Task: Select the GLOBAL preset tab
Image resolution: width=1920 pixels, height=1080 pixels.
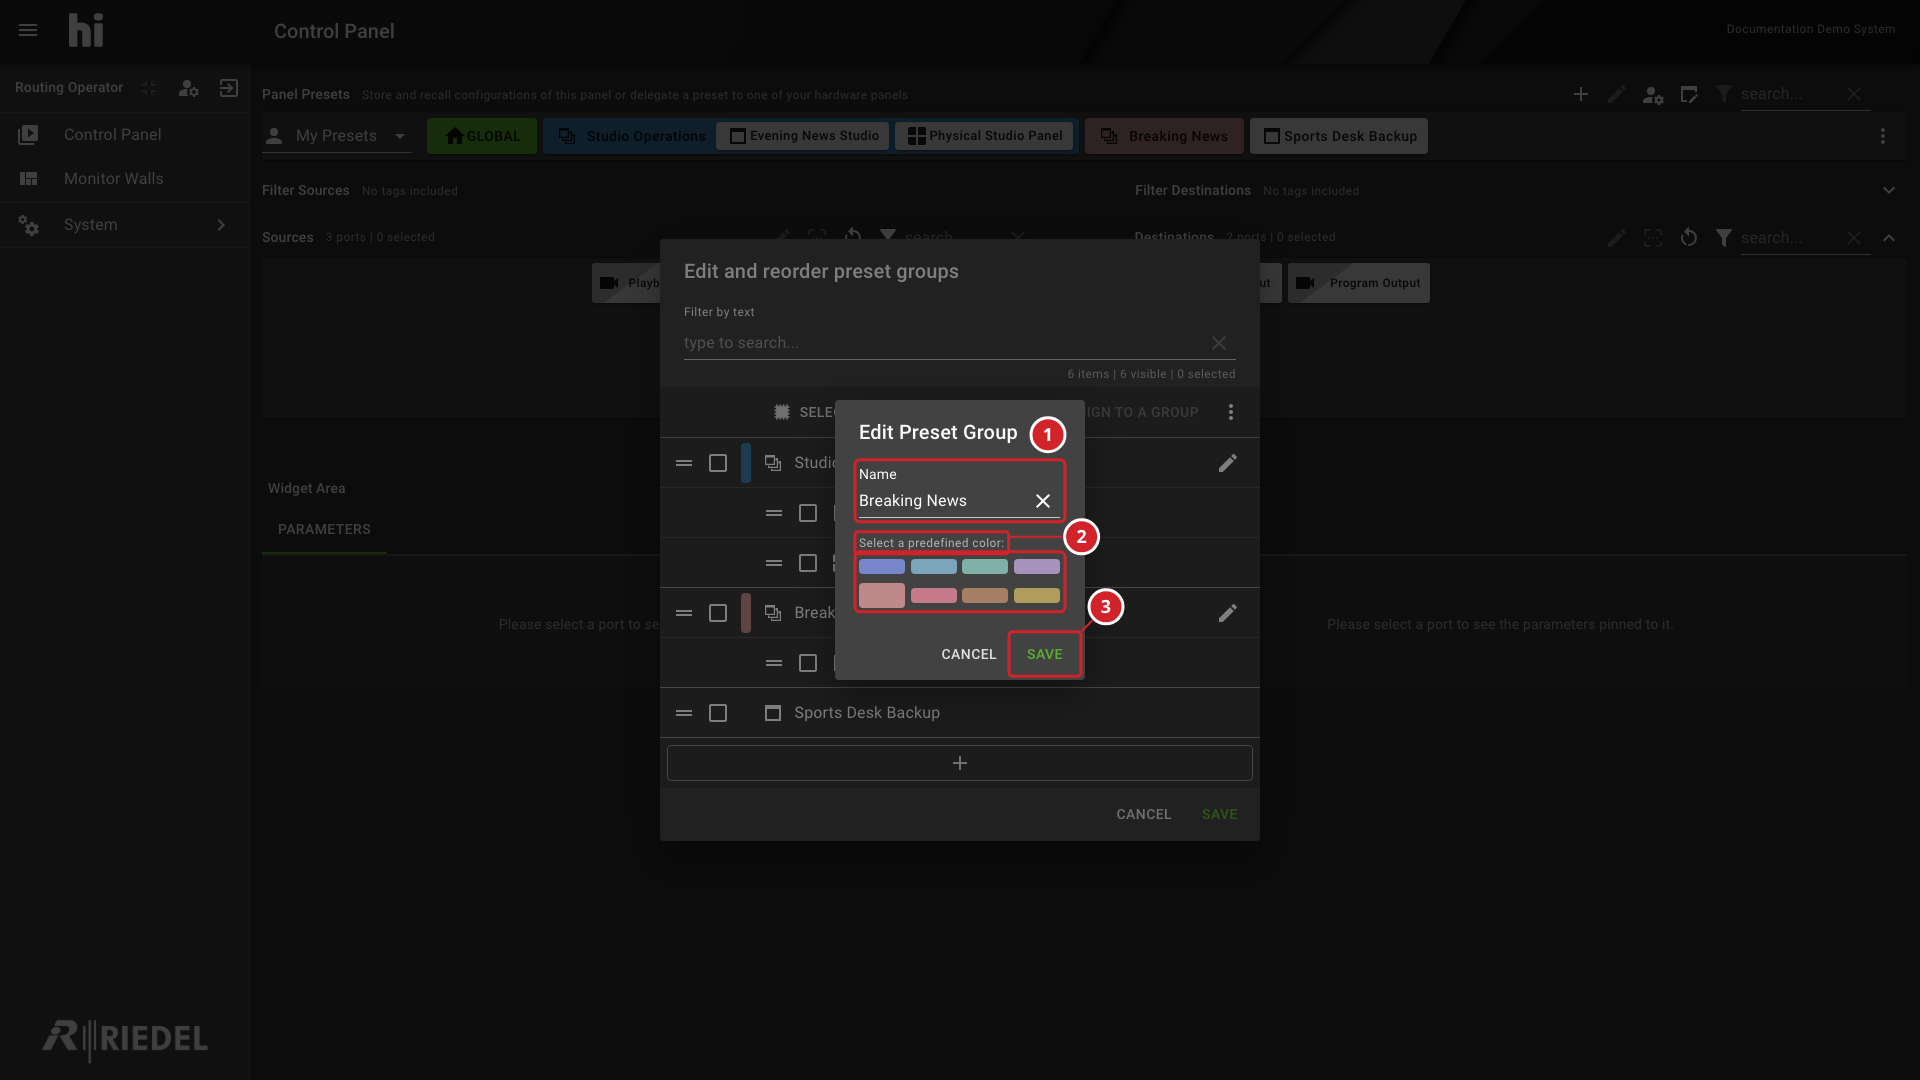Action: click(482, 136)
